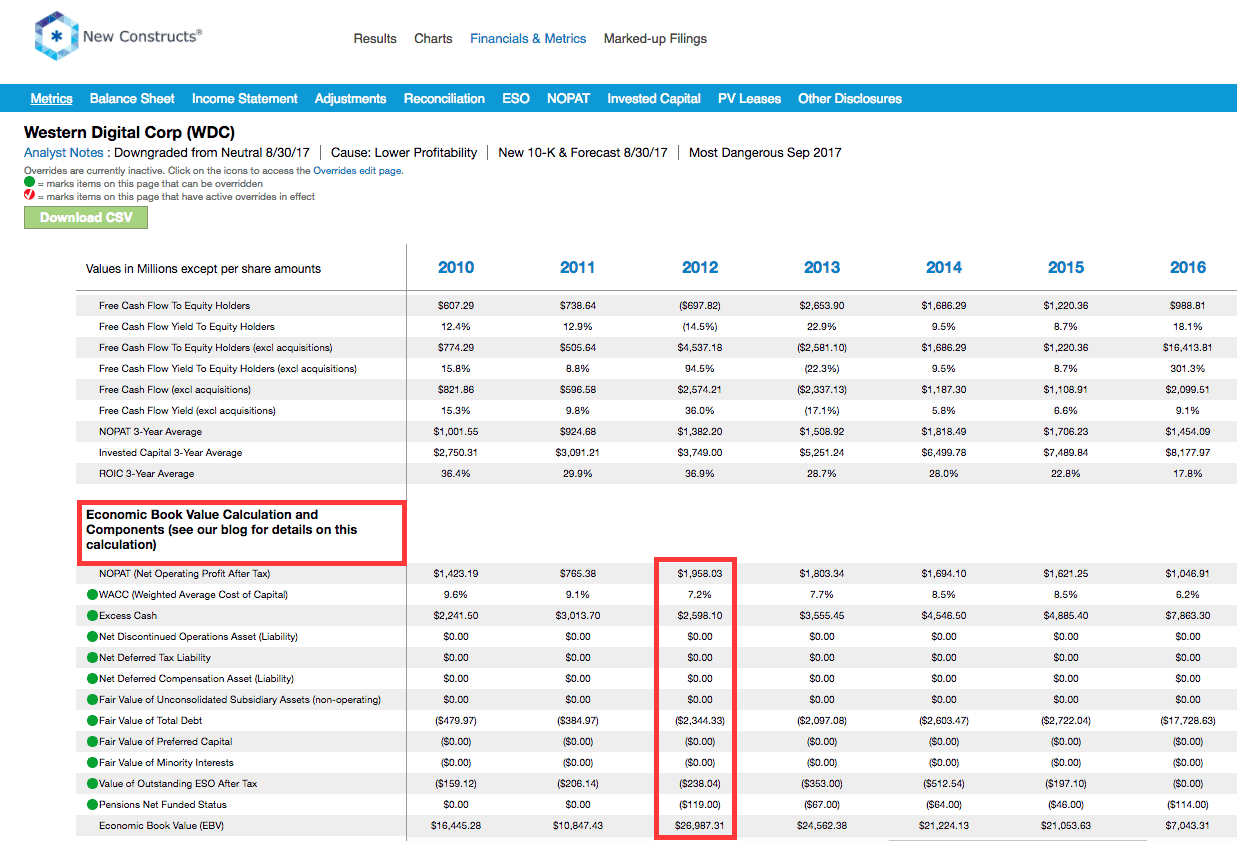The height and width of the screenshot is (841, 1237).
Task: Open the Reconciliation tab
Action: [444, 98]
